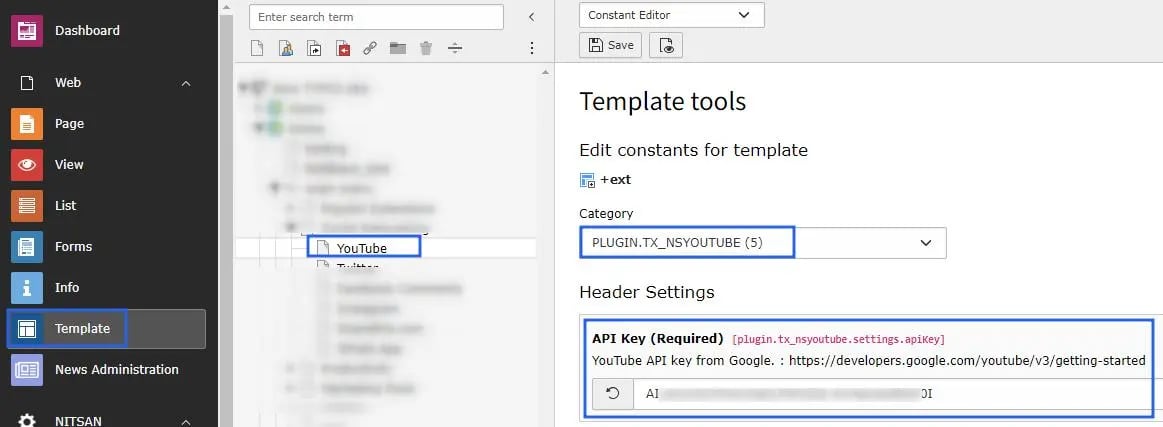The image size is (1163, 427).
Task: Open the Info module icon
Action: [27, 288]
